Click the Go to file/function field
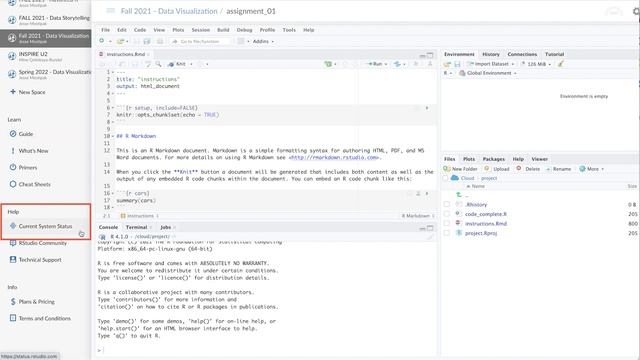 tap(201, 41)
